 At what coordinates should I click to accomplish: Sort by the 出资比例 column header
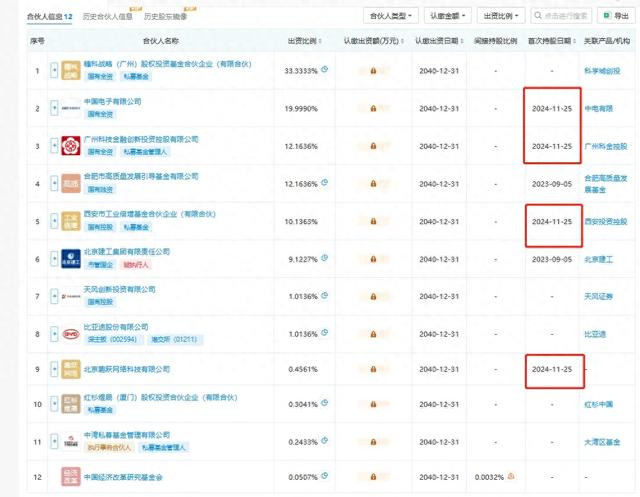(304, 41)
